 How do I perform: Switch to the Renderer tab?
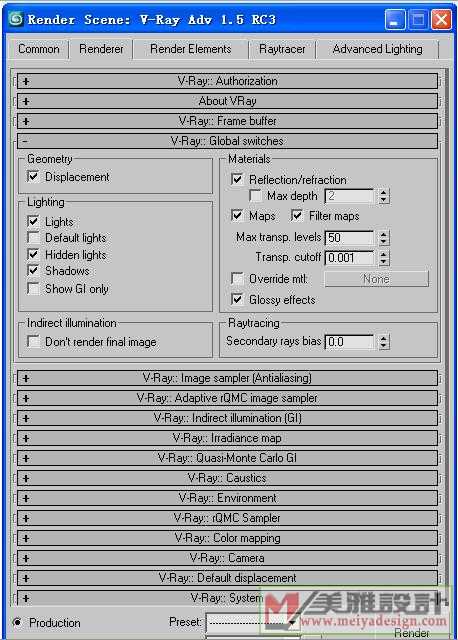[101, 49]
